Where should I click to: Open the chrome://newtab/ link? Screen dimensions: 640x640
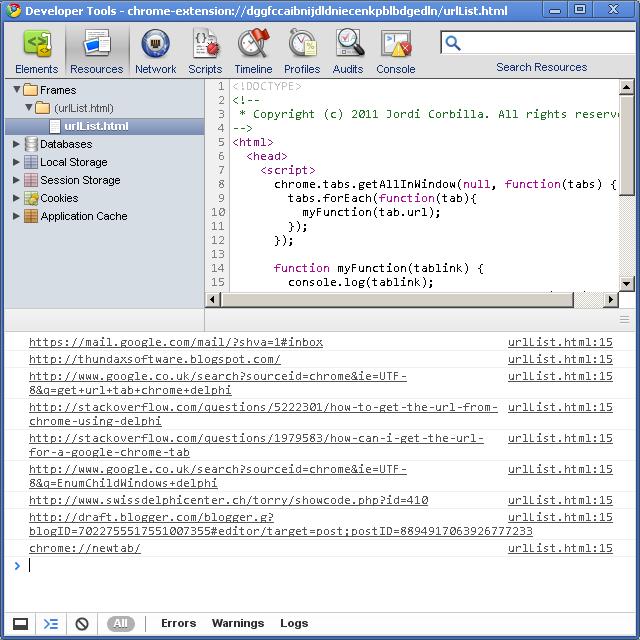click(85, 548)
